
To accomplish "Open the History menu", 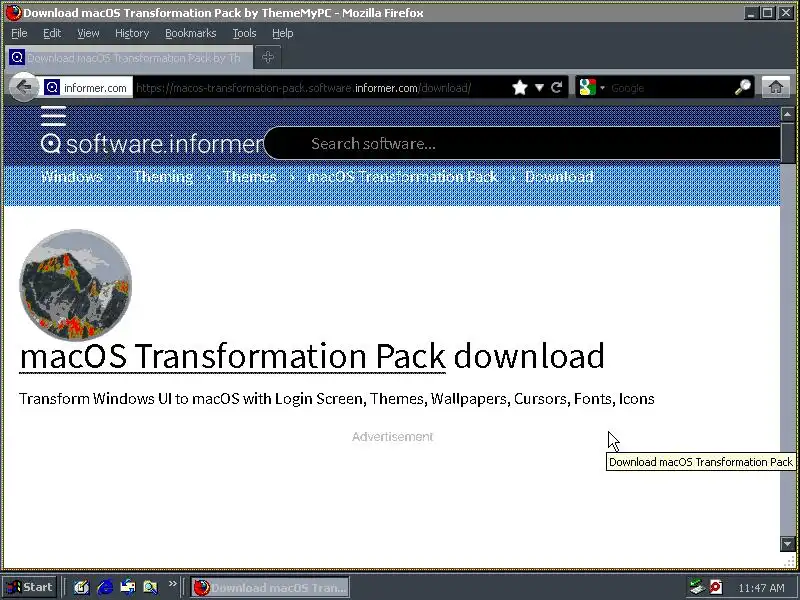I will tap(132, 33).
